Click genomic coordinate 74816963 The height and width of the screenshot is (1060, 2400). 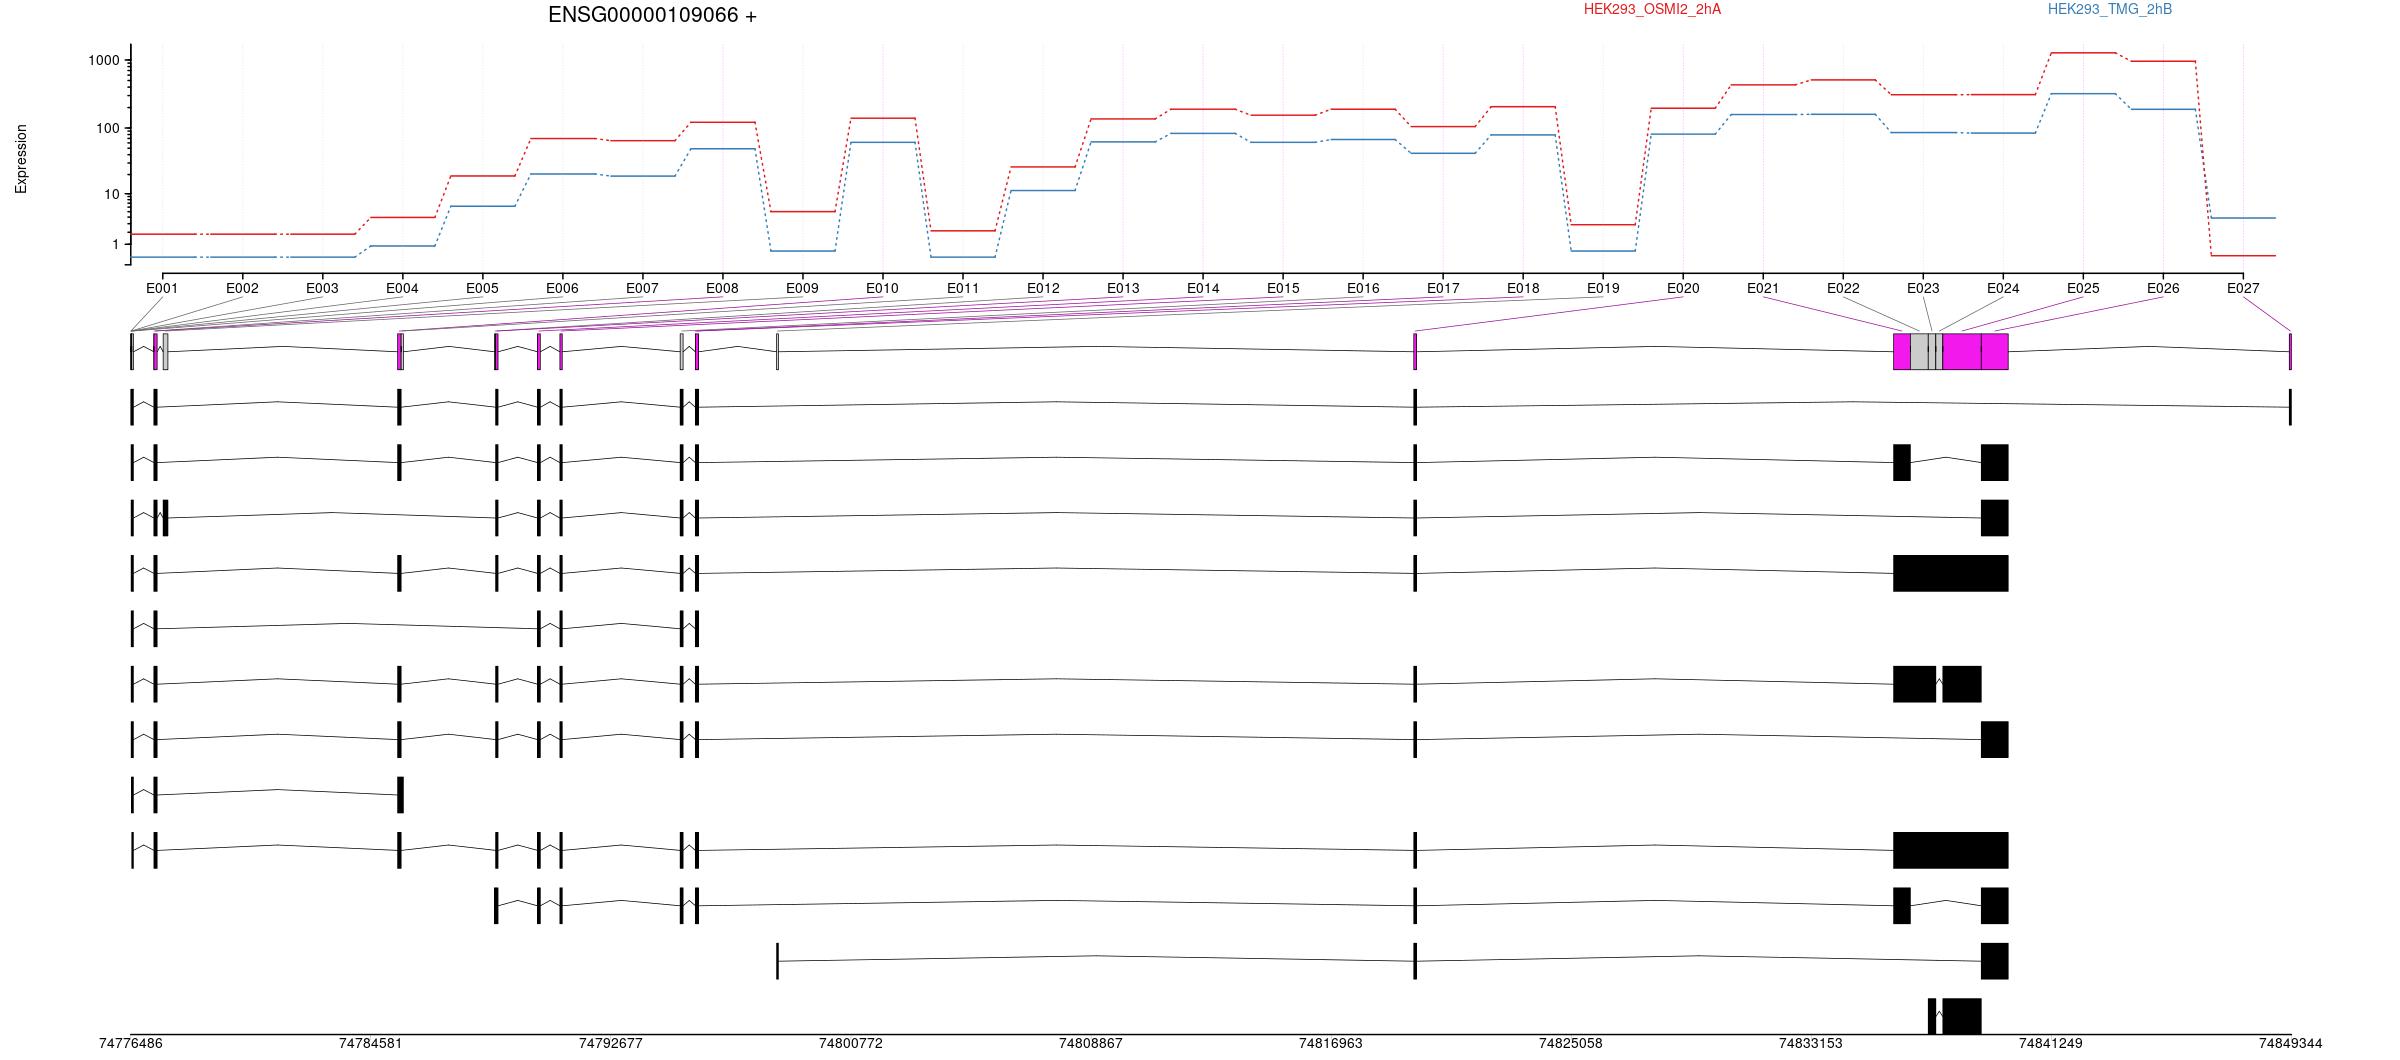[1331, 1043]
